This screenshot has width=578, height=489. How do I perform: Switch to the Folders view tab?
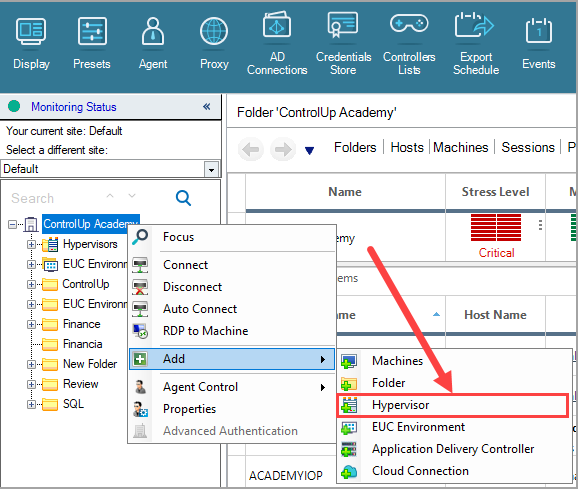pyautogui.click(x=355, y=147)
